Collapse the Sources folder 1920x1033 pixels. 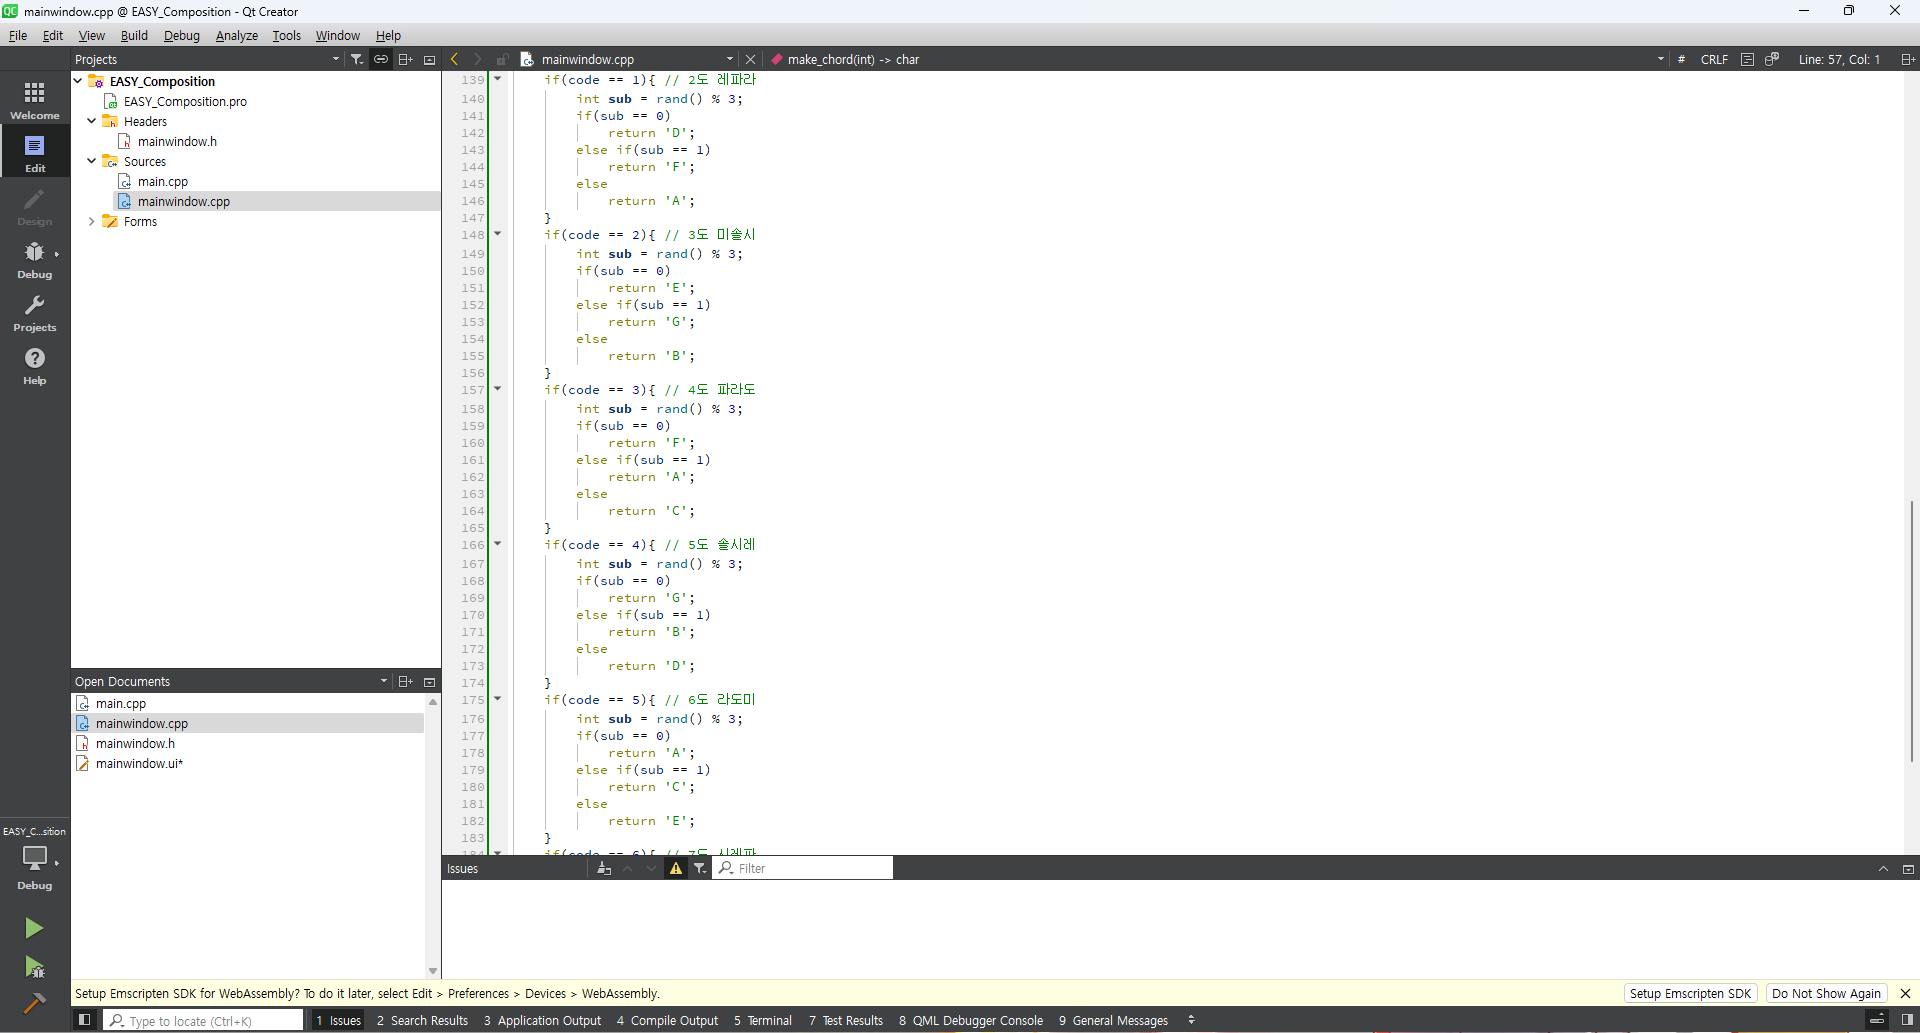(x=92, y=161)
